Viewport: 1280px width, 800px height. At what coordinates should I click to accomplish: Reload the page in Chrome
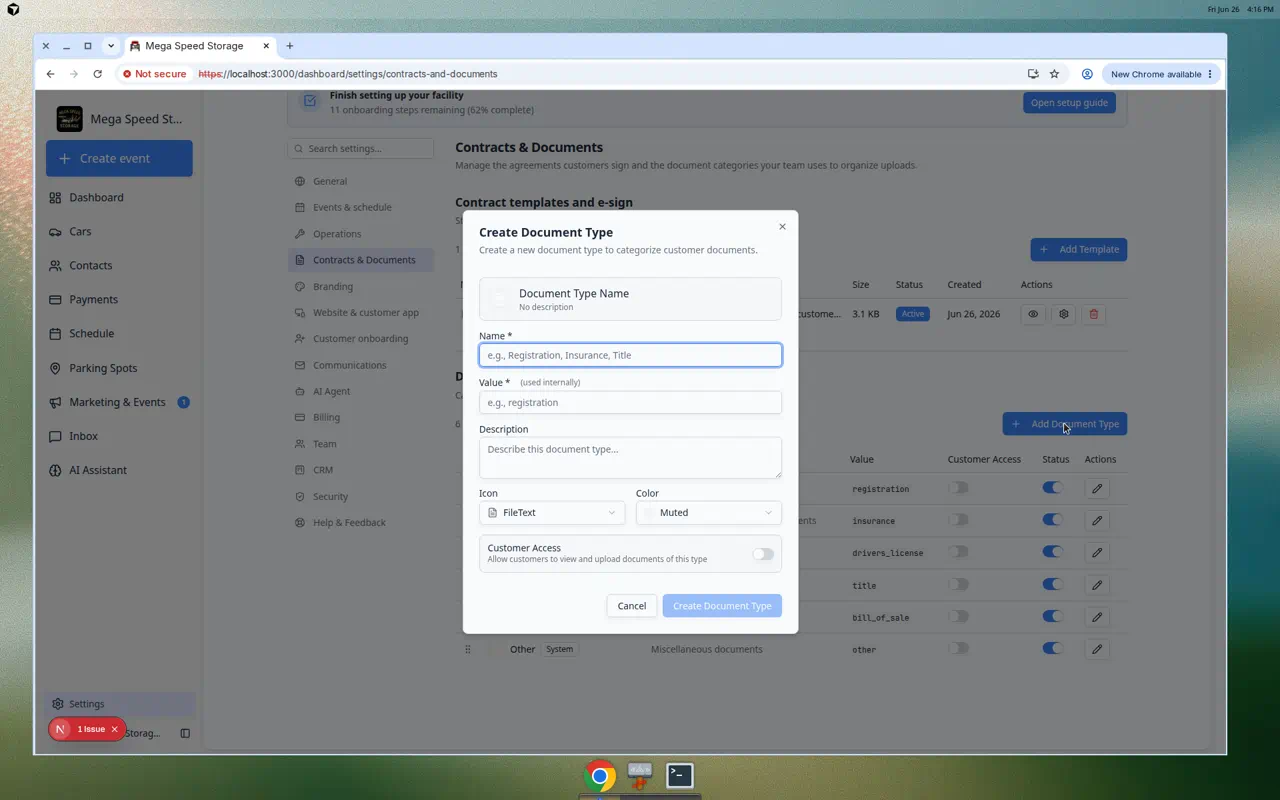97,74
